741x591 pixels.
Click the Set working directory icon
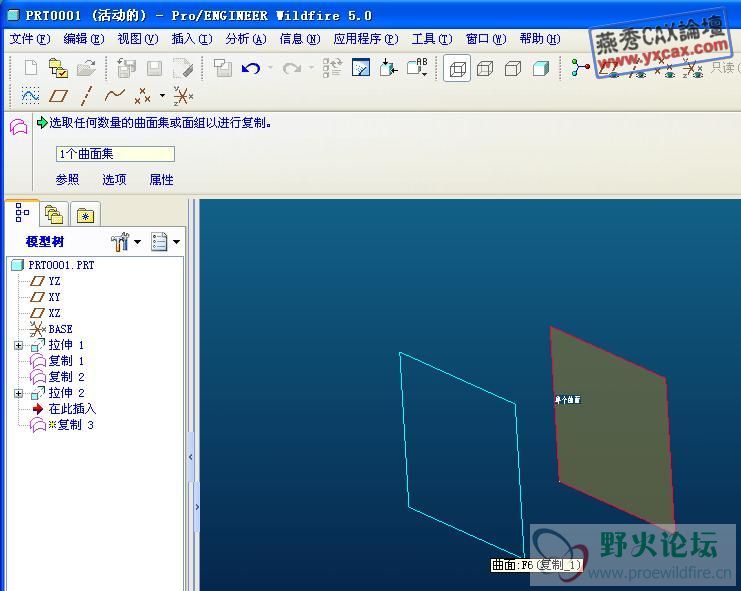pyautogui.click(x=59, y=68)
